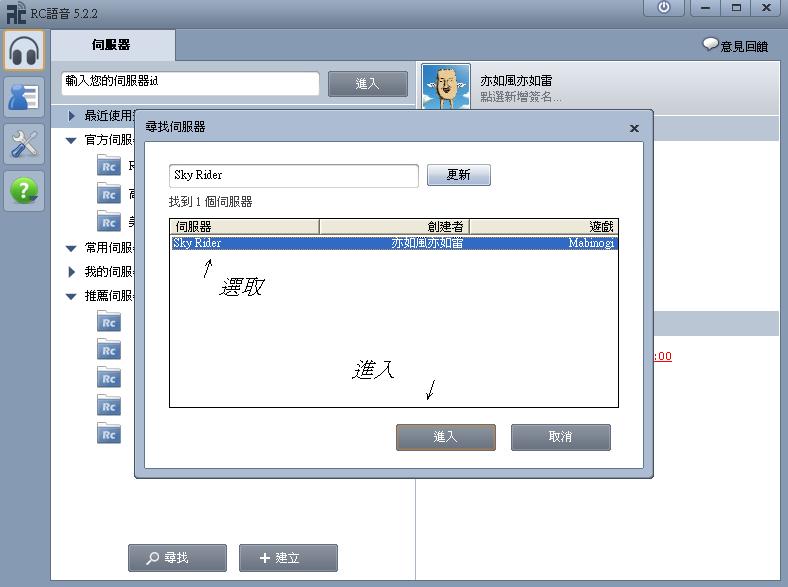The height and width of the screenshot is (587, 788).
Task: Click the 建立 create button
Action: point(288,558)
